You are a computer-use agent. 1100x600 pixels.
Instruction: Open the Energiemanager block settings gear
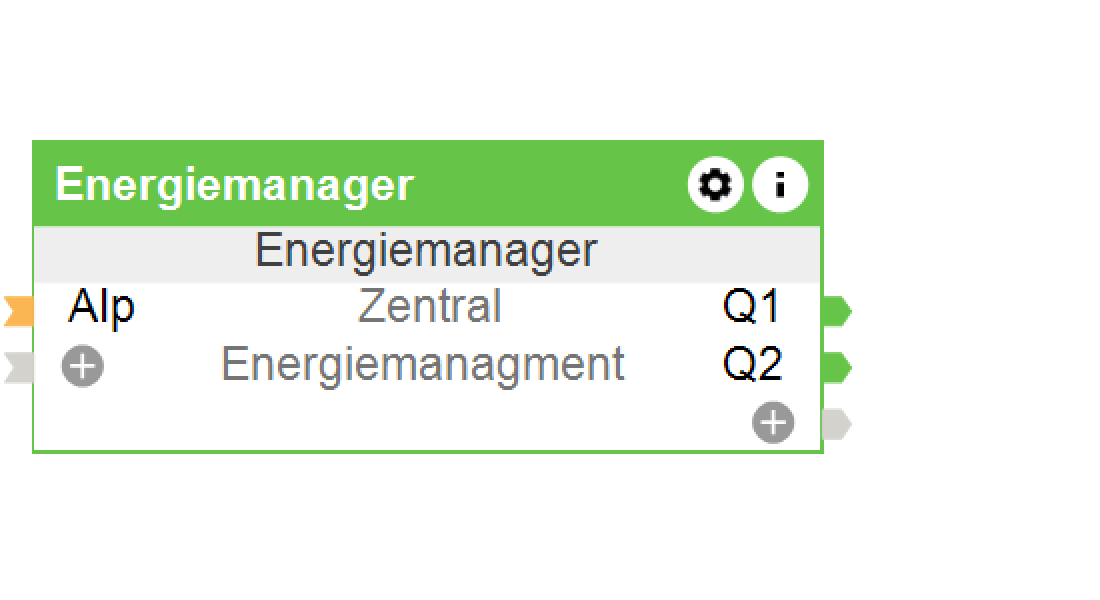715,185
